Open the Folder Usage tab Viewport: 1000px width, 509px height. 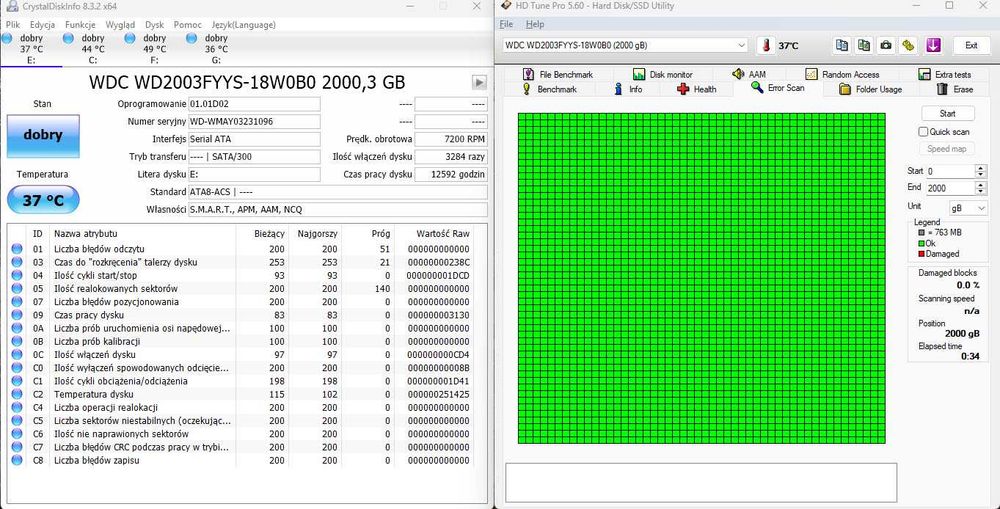coord(870,89)
